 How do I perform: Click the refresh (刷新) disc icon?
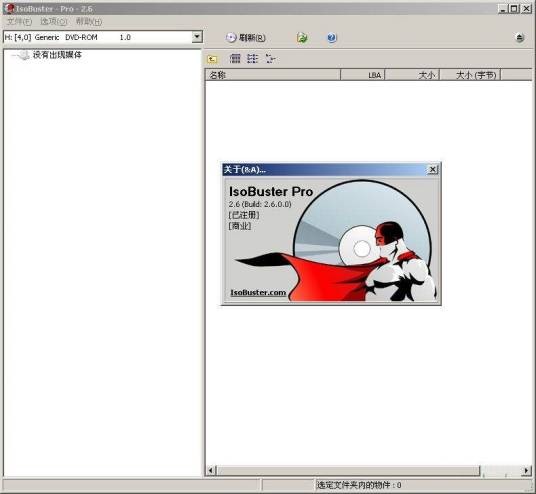[x=231, y=37]
